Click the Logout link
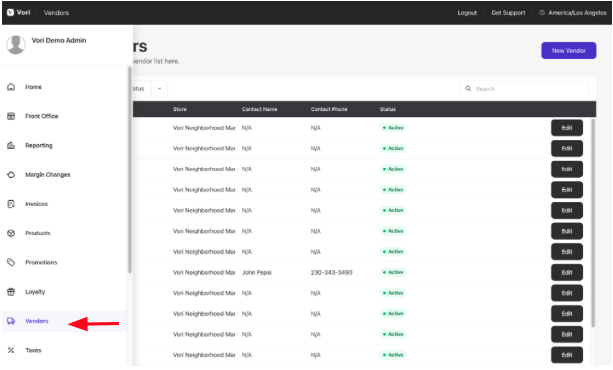 pyautogui.click(x=467, y=13)
